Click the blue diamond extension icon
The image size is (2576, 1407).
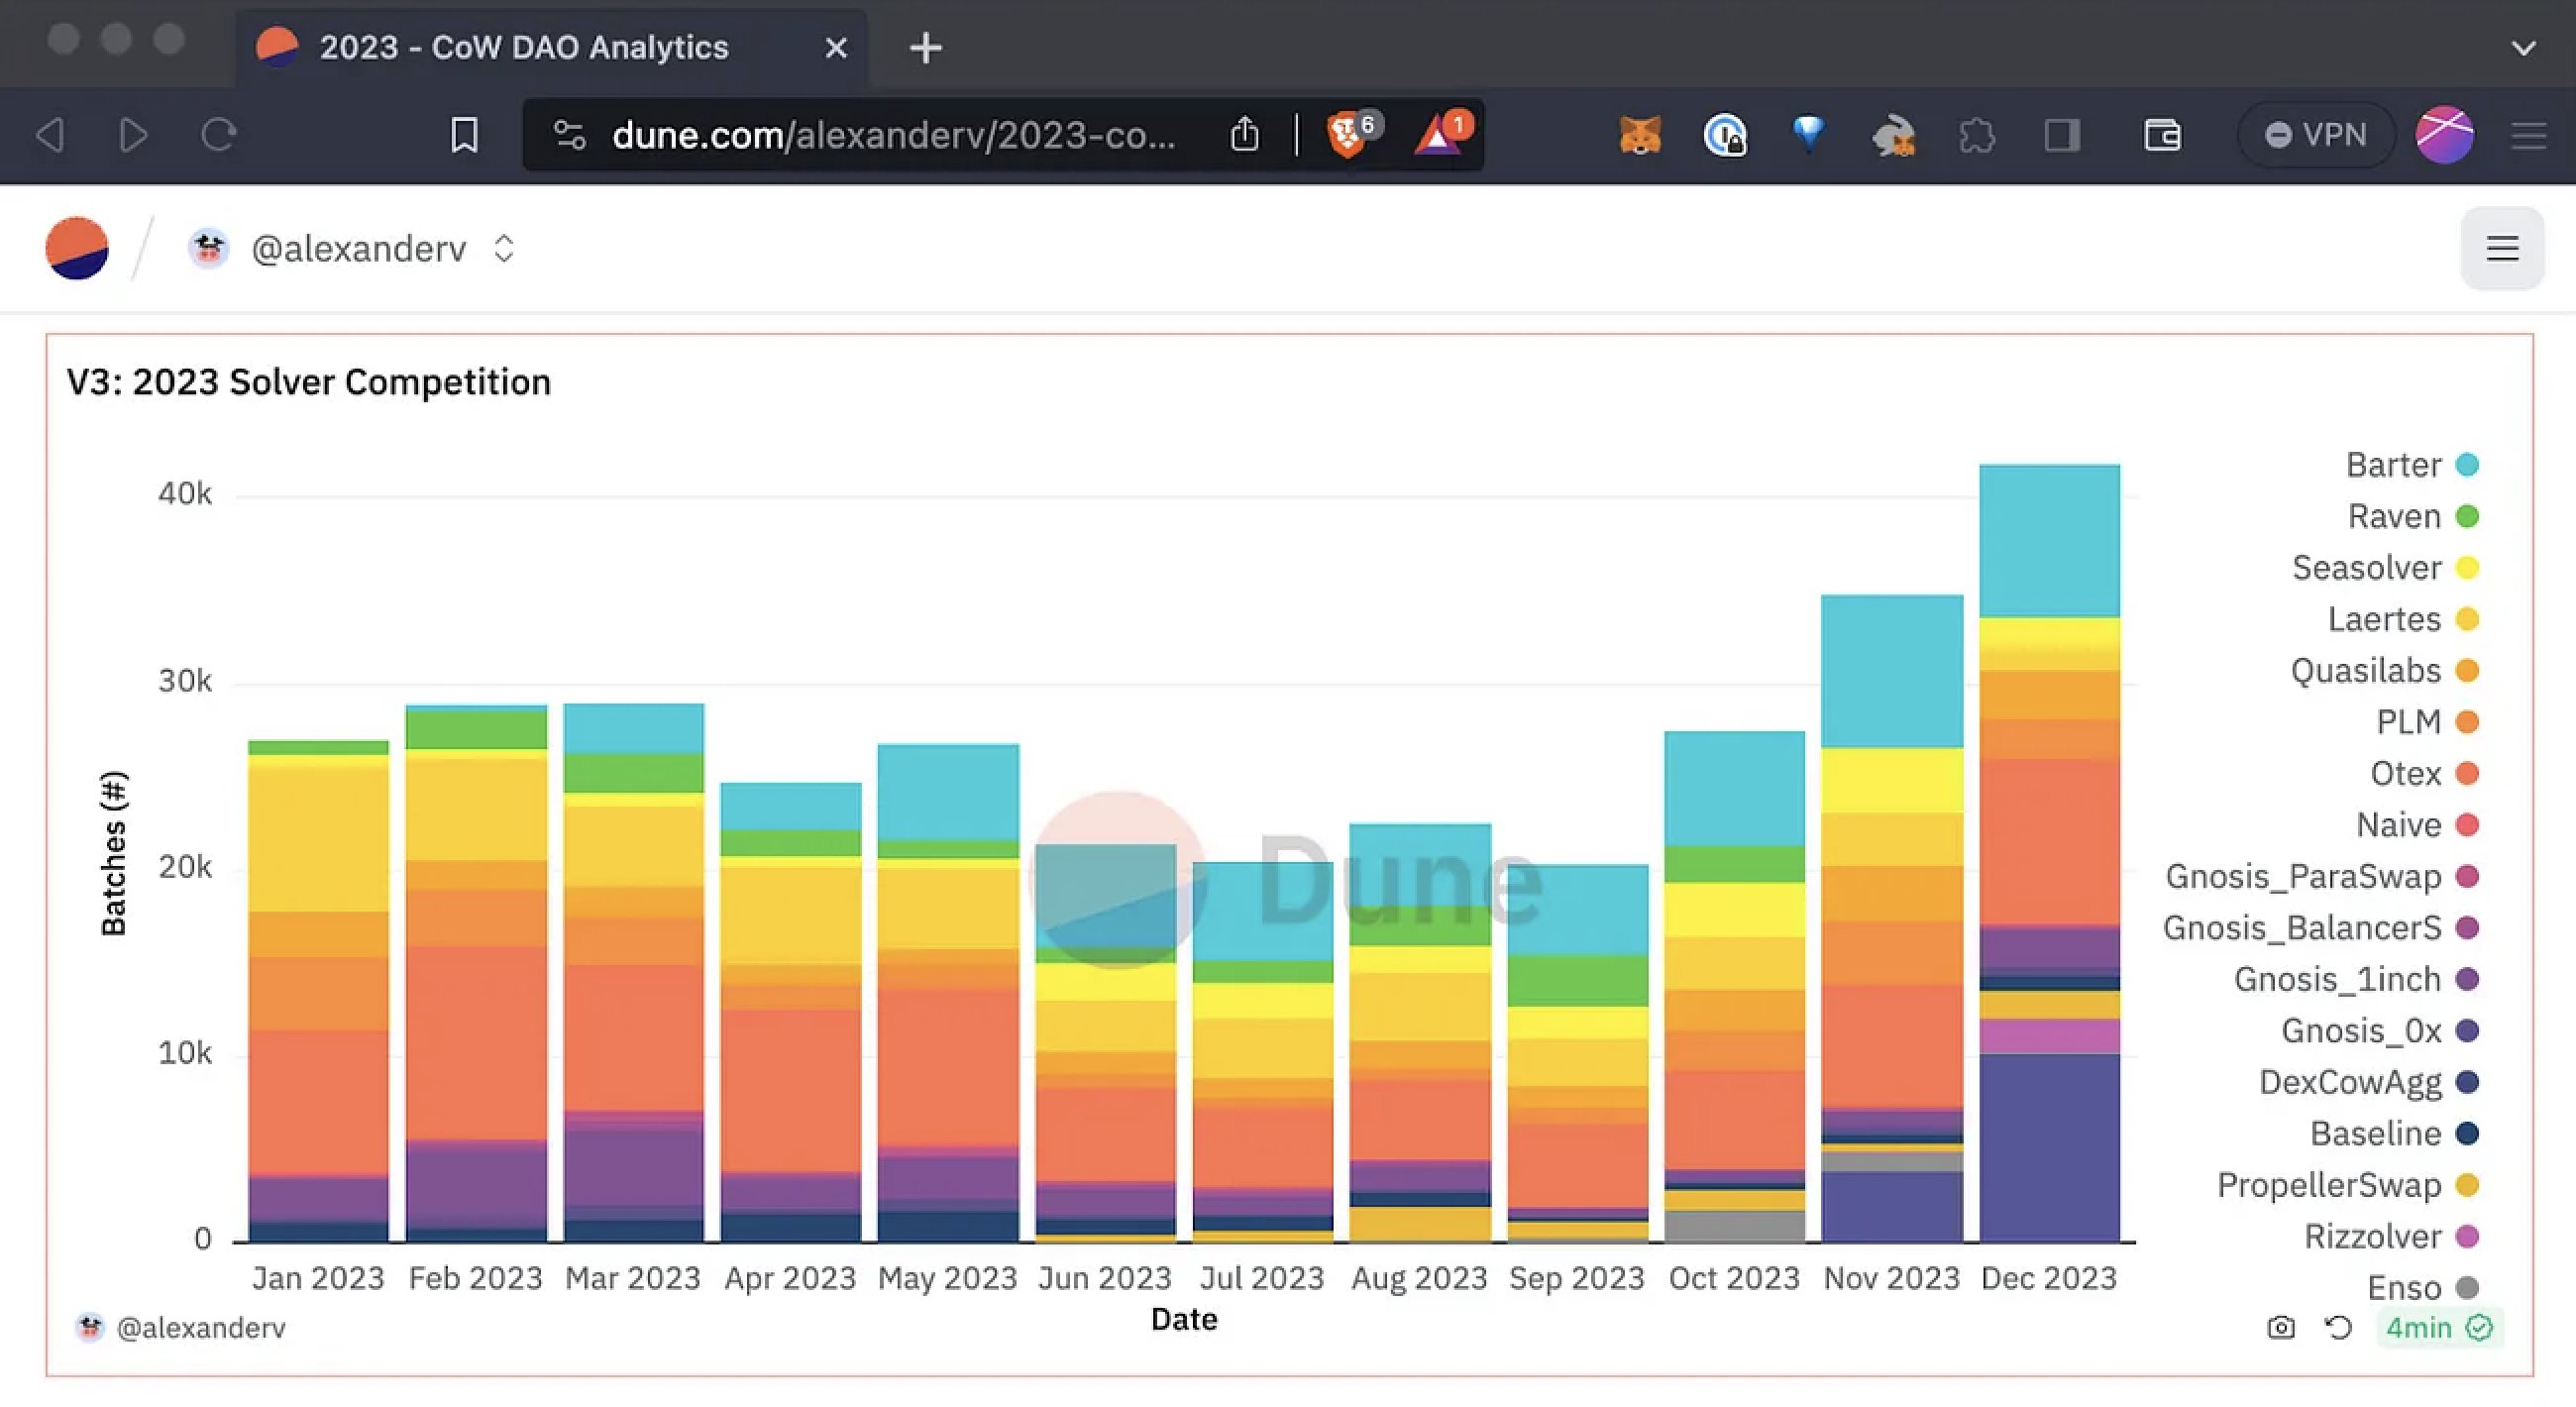(1808, 132)
